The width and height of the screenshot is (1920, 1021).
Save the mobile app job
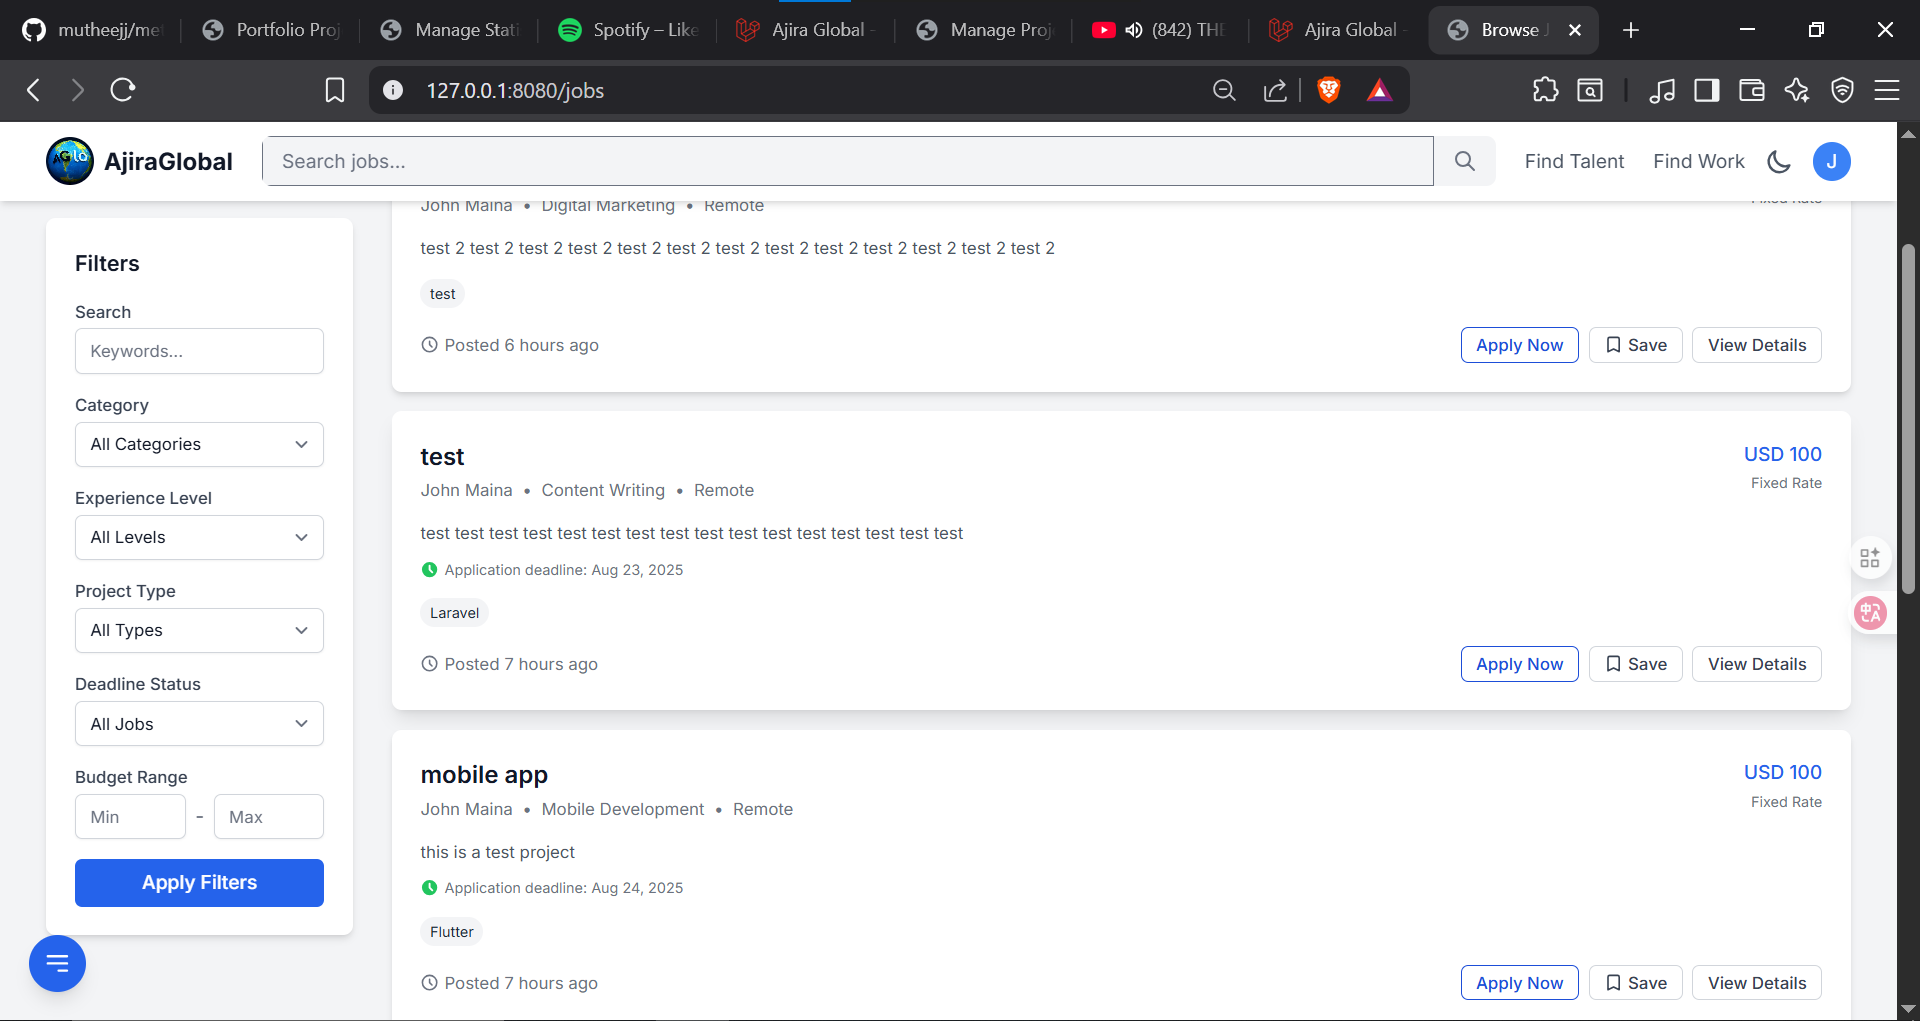coord(1635,983)
